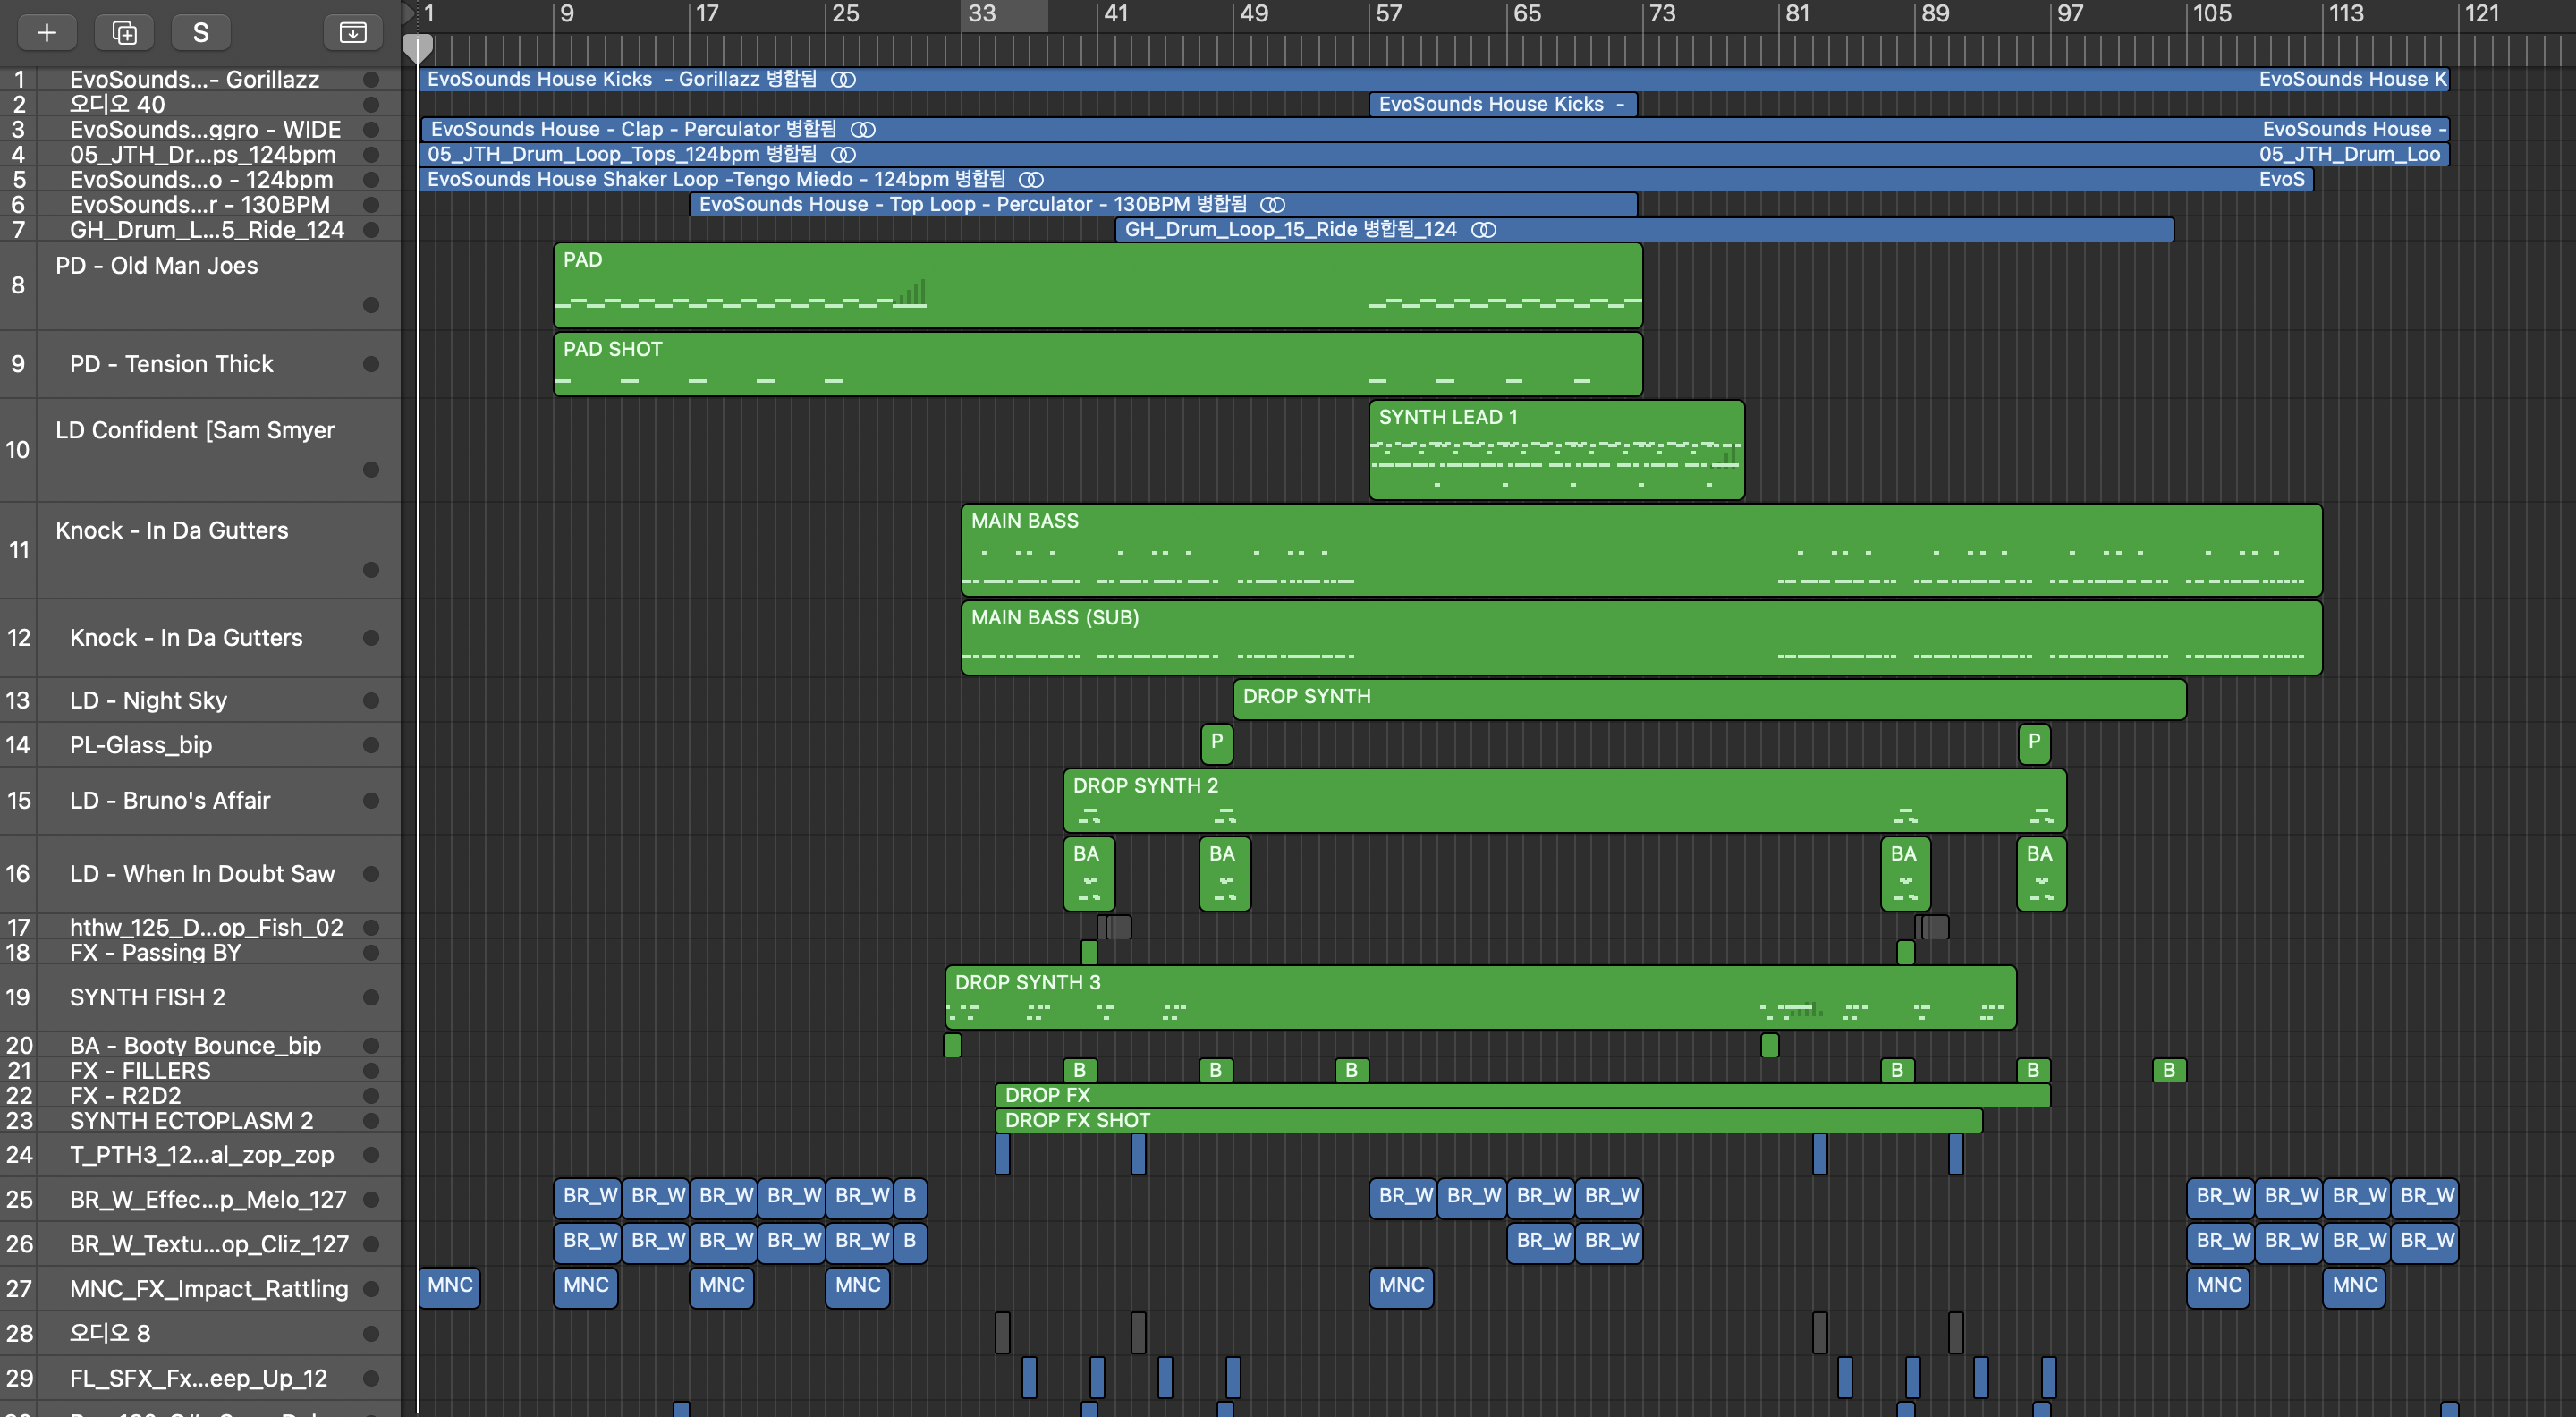Click loop icon on Clap Perculator region
Viewport: 2576px width, 1417px height.
pyautogui.click(x=863, y=130)
